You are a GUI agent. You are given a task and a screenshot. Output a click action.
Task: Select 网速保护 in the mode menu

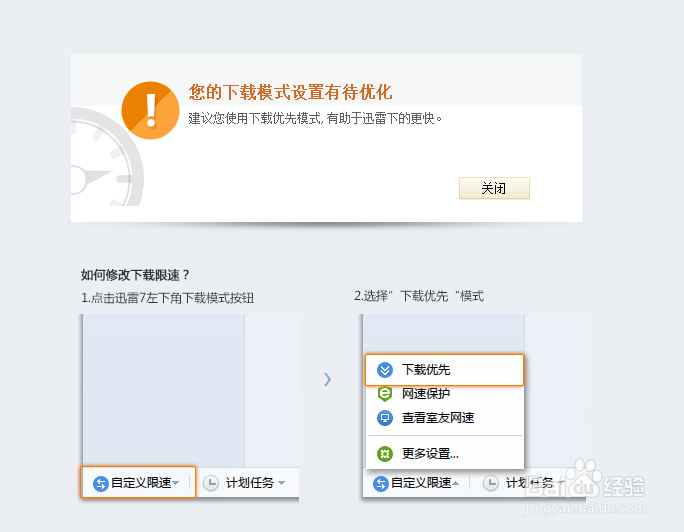click(444, 394)
